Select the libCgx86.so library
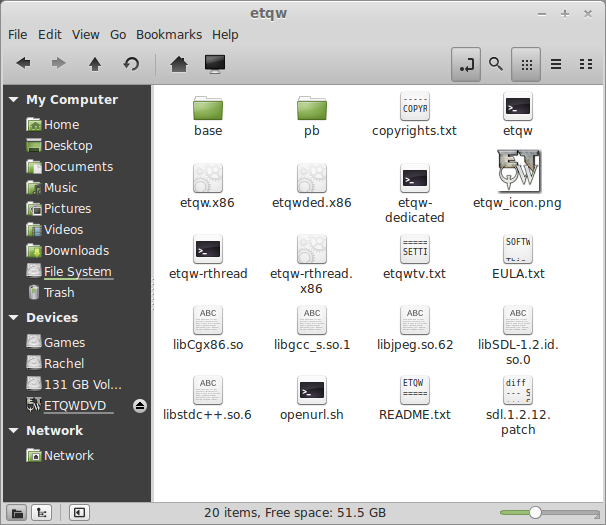The width and height of the screenshot is (606, 525). [x=208, y=329]
